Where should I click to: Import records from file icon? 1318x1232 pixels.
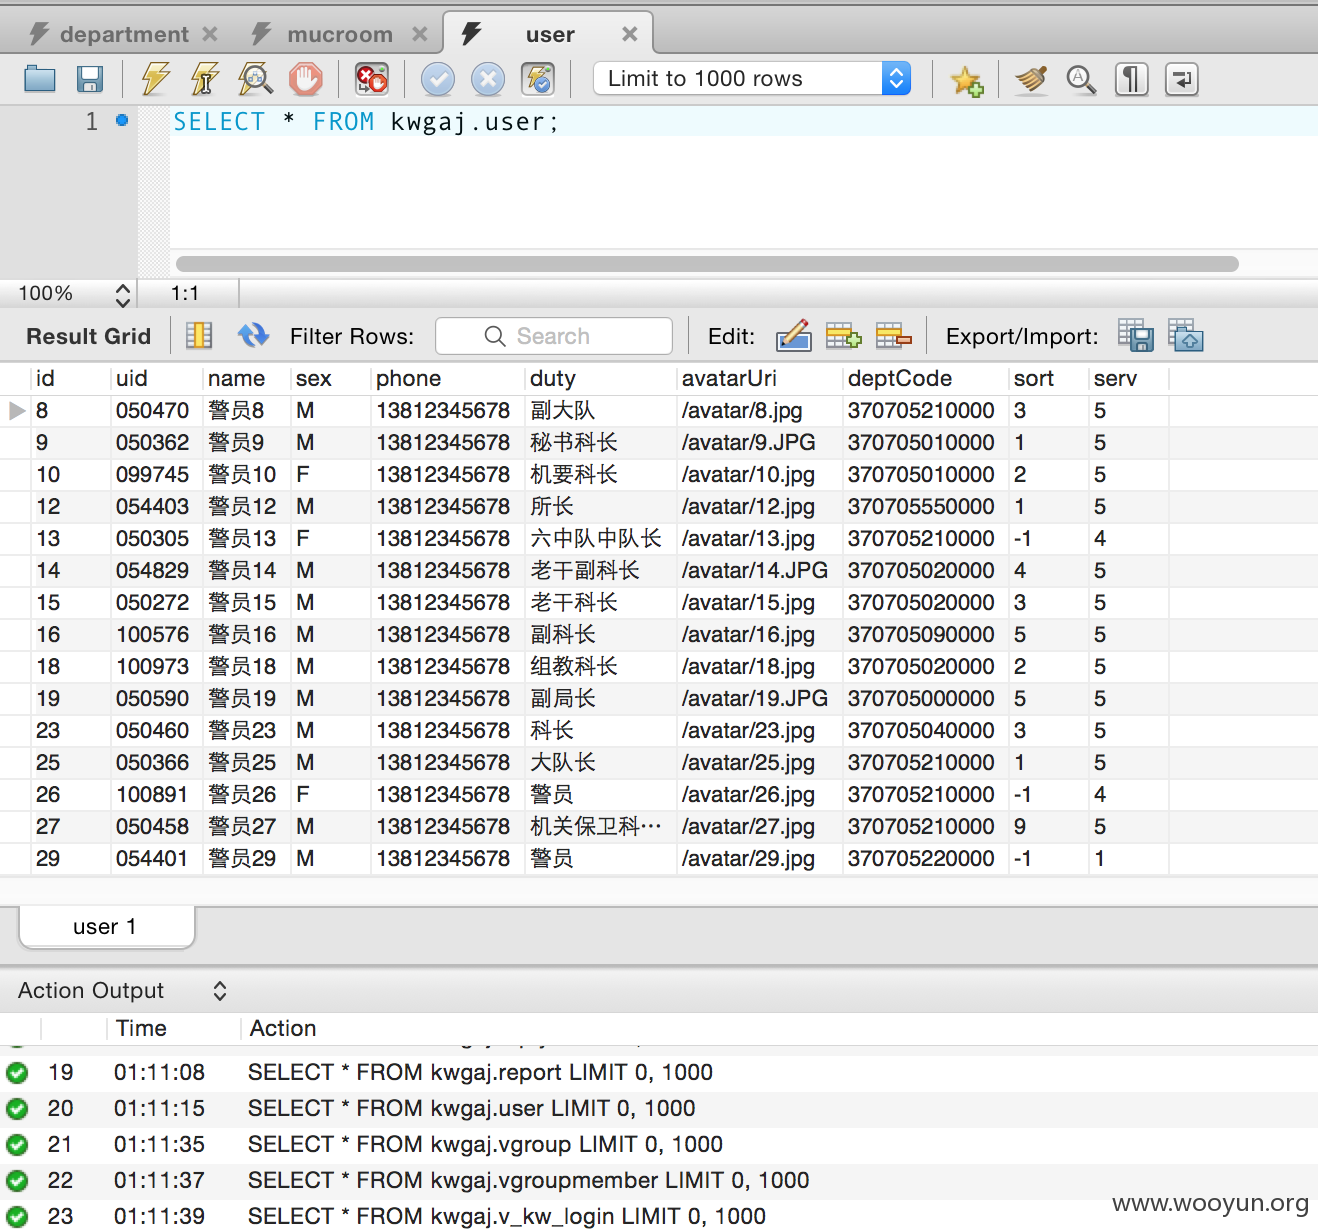click(x=1186, y=336)
